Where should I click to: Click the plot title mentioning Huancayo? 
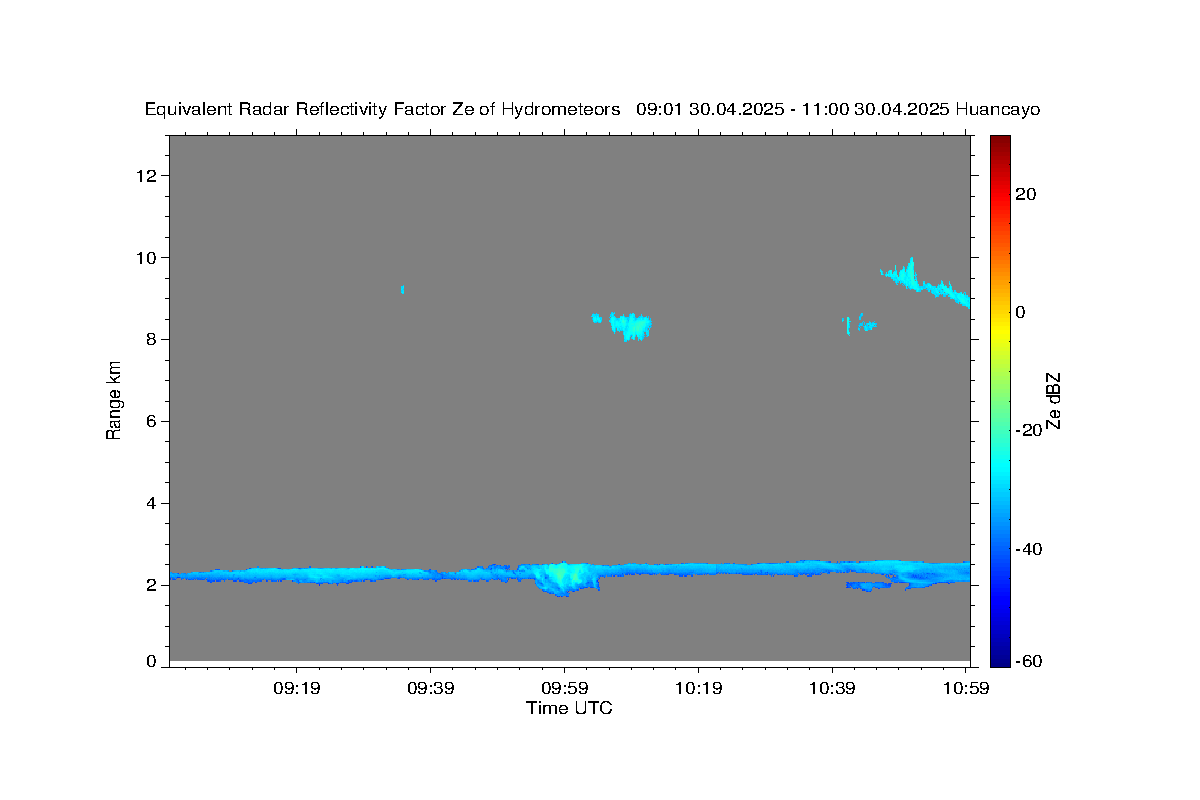click(592, 109)
